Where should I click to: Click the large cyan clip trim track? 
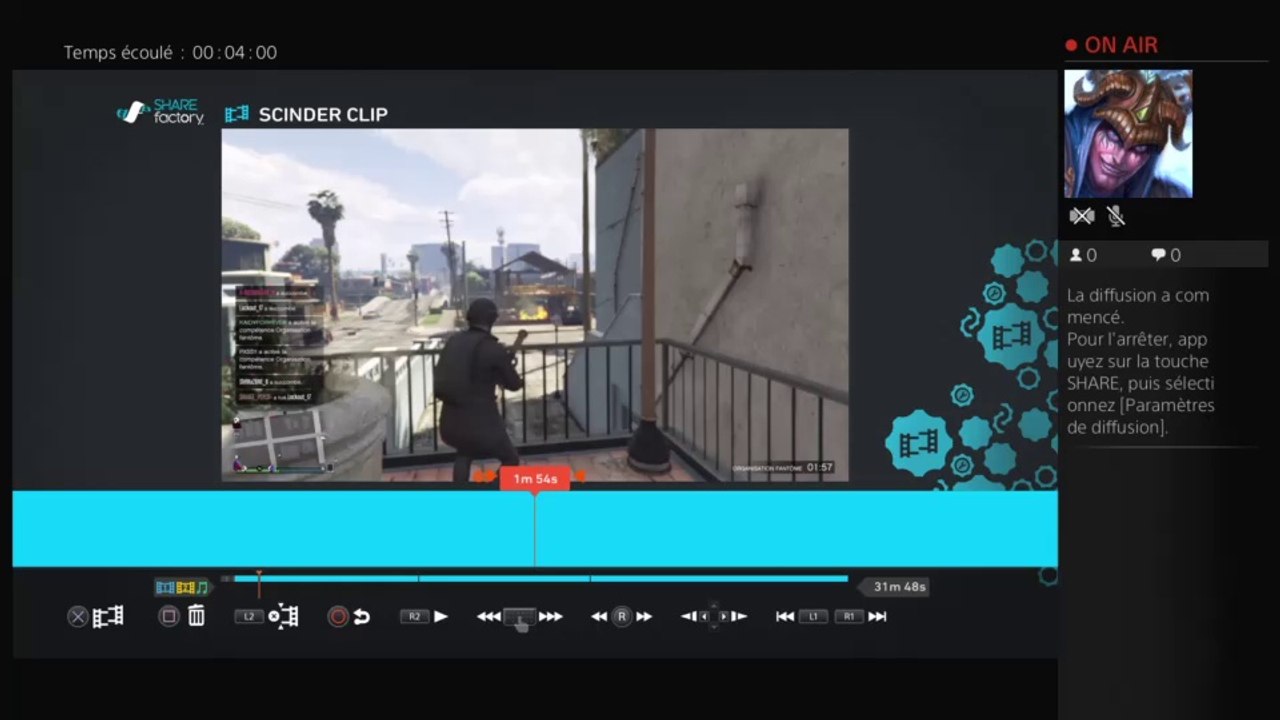point(535,529)
